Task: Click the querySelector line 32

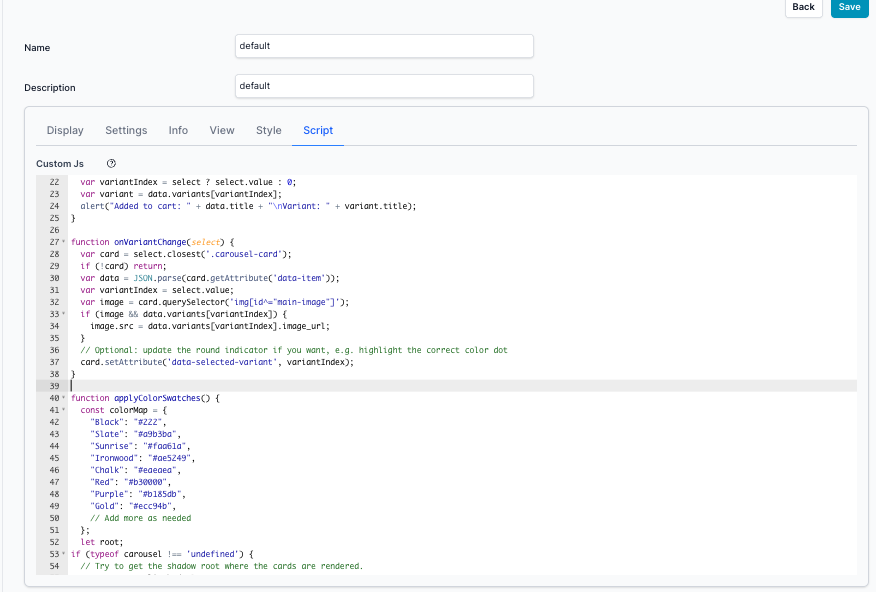Action: click(215, 302)
